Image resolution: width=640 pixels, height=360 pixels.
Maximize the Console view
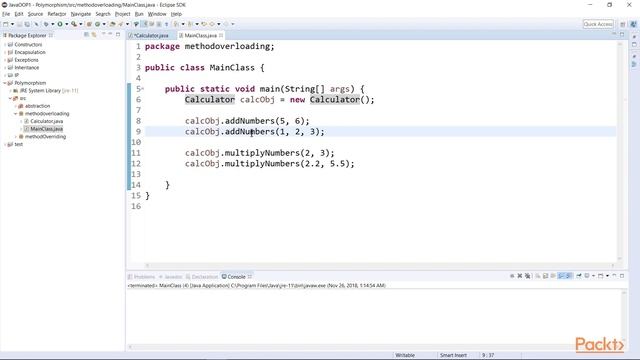[622, 276]
